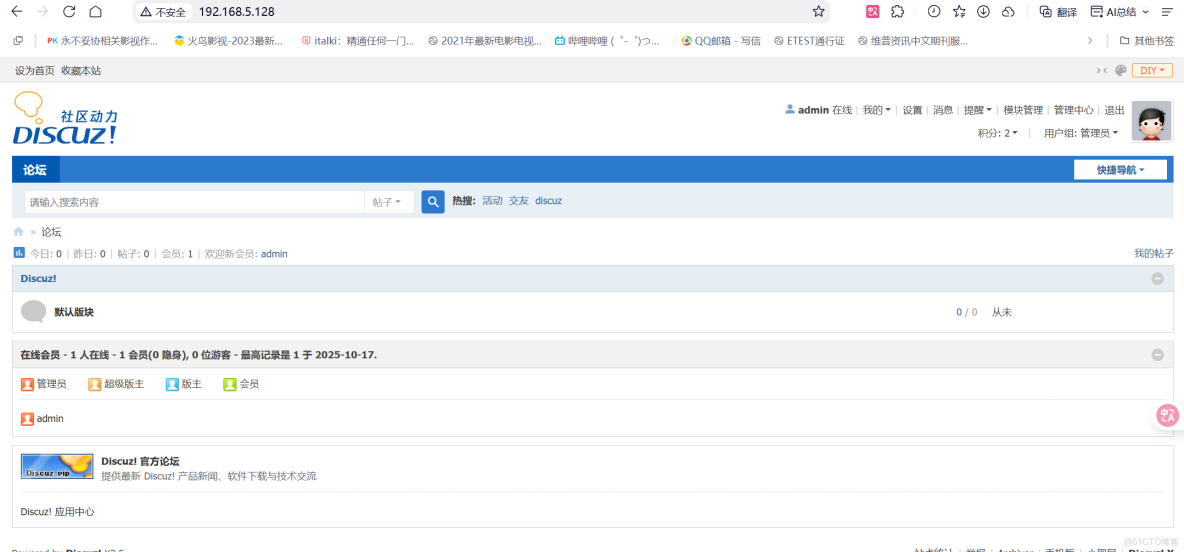Open browser home page icon
1184x552 pixels.
pyautogui.click(x=95, y=11)
